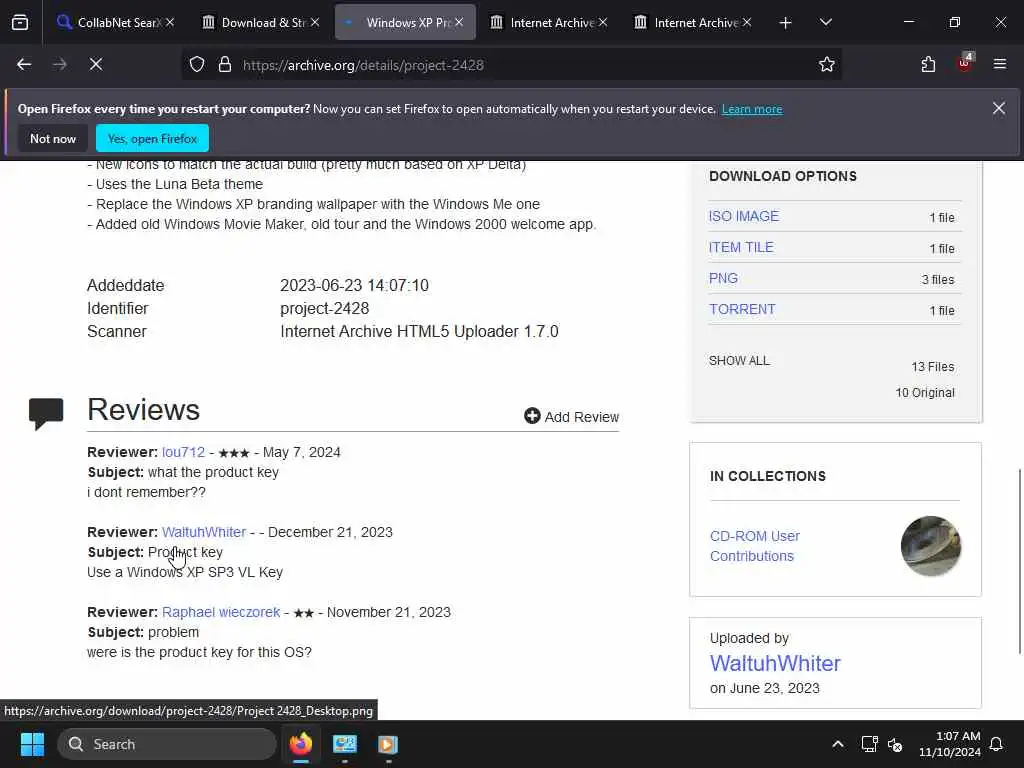Screen dimensions: 1024x768
Task: Click the Add Review plus icon
Action: tap(532, 416)
